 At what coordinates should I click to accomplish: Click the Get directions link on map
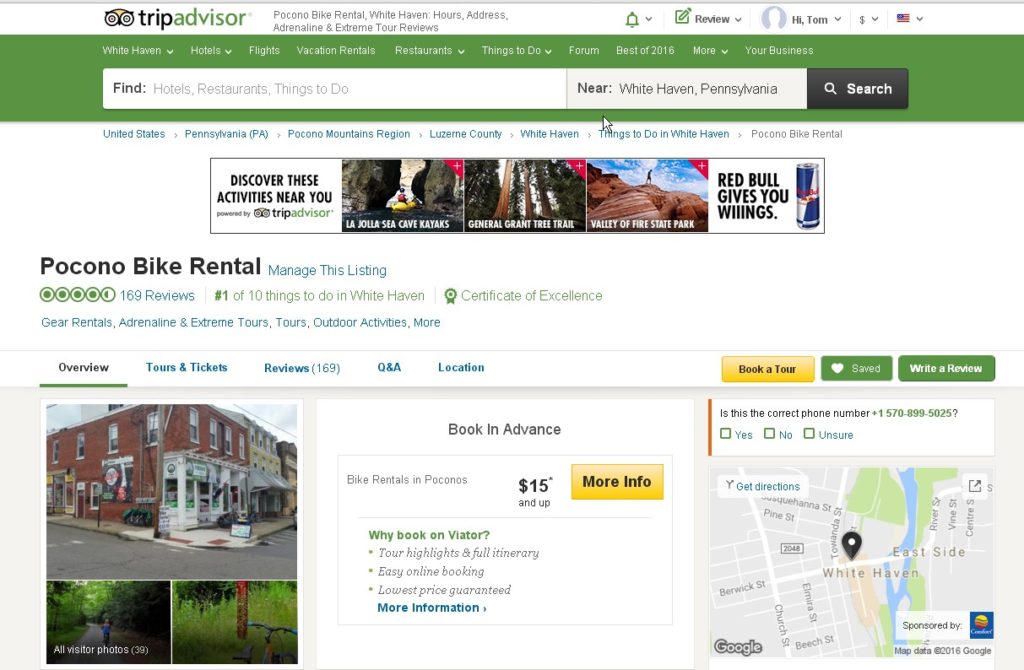pyautogui.click(x=767, y=487)
